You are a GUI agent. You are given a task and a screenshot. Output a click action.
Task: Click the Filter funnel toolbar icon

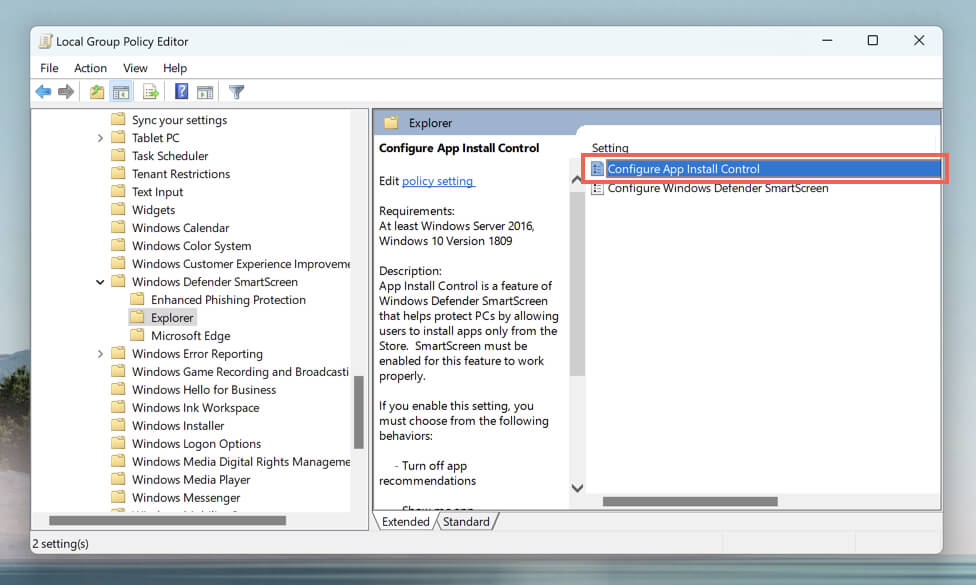click(x=236, y=92)
